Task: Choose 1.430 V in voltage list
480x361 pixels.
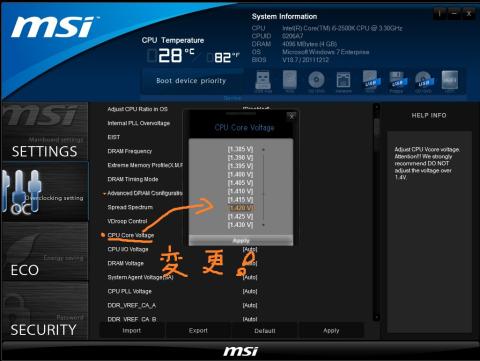Action: pyautogui.click(x=240, y=225)
